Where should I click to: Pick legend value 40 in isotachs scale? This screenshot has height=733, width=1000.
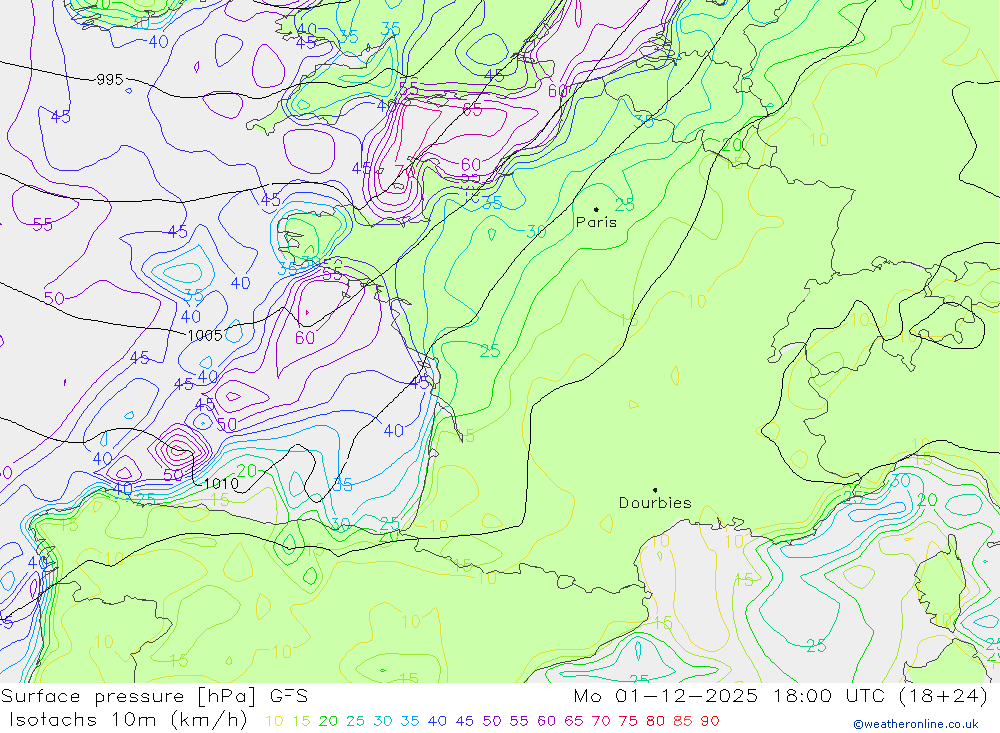pyautogui.click(x=437, y=721)
